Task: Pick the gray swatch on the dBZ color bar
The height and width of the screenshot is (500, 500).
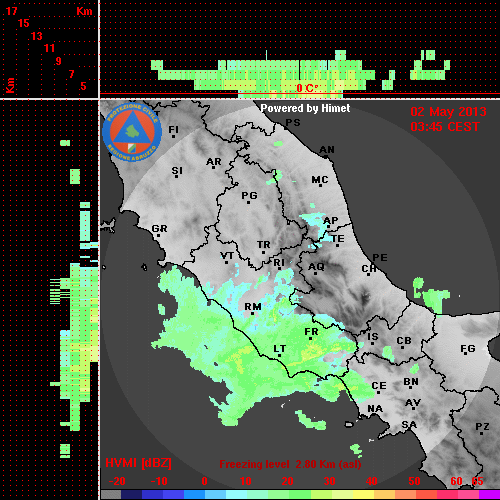Action: pos(111,495)
